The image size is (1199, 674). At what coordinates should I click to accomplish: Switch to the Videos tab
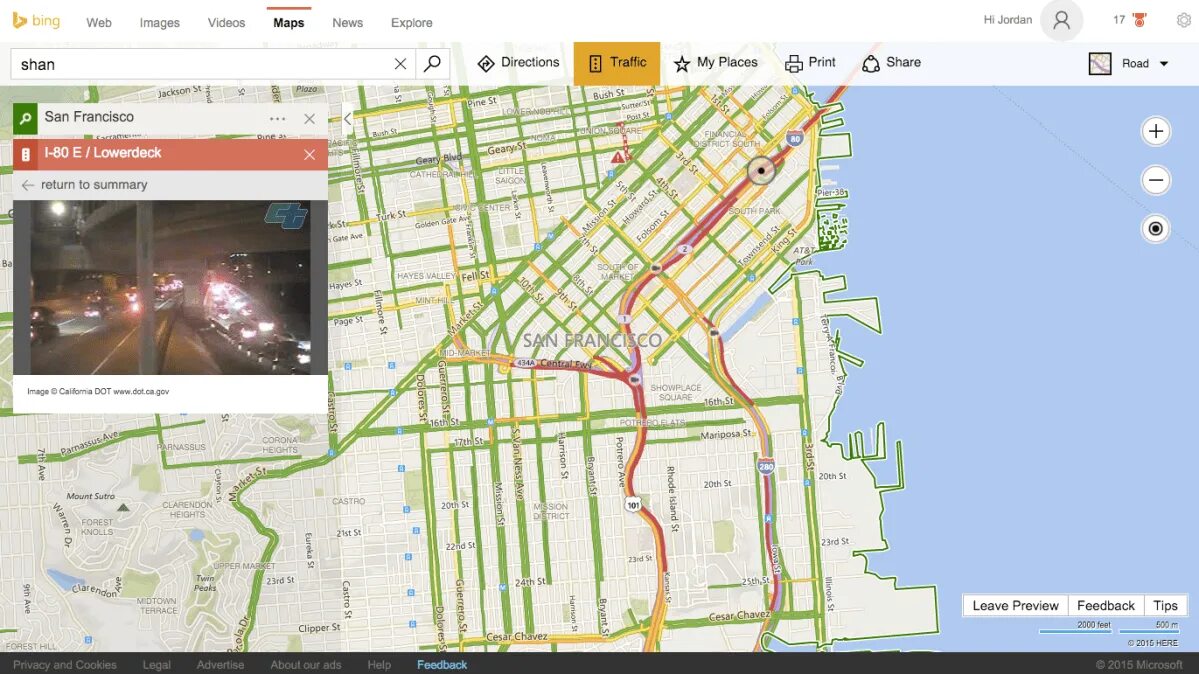click(226, 23)
